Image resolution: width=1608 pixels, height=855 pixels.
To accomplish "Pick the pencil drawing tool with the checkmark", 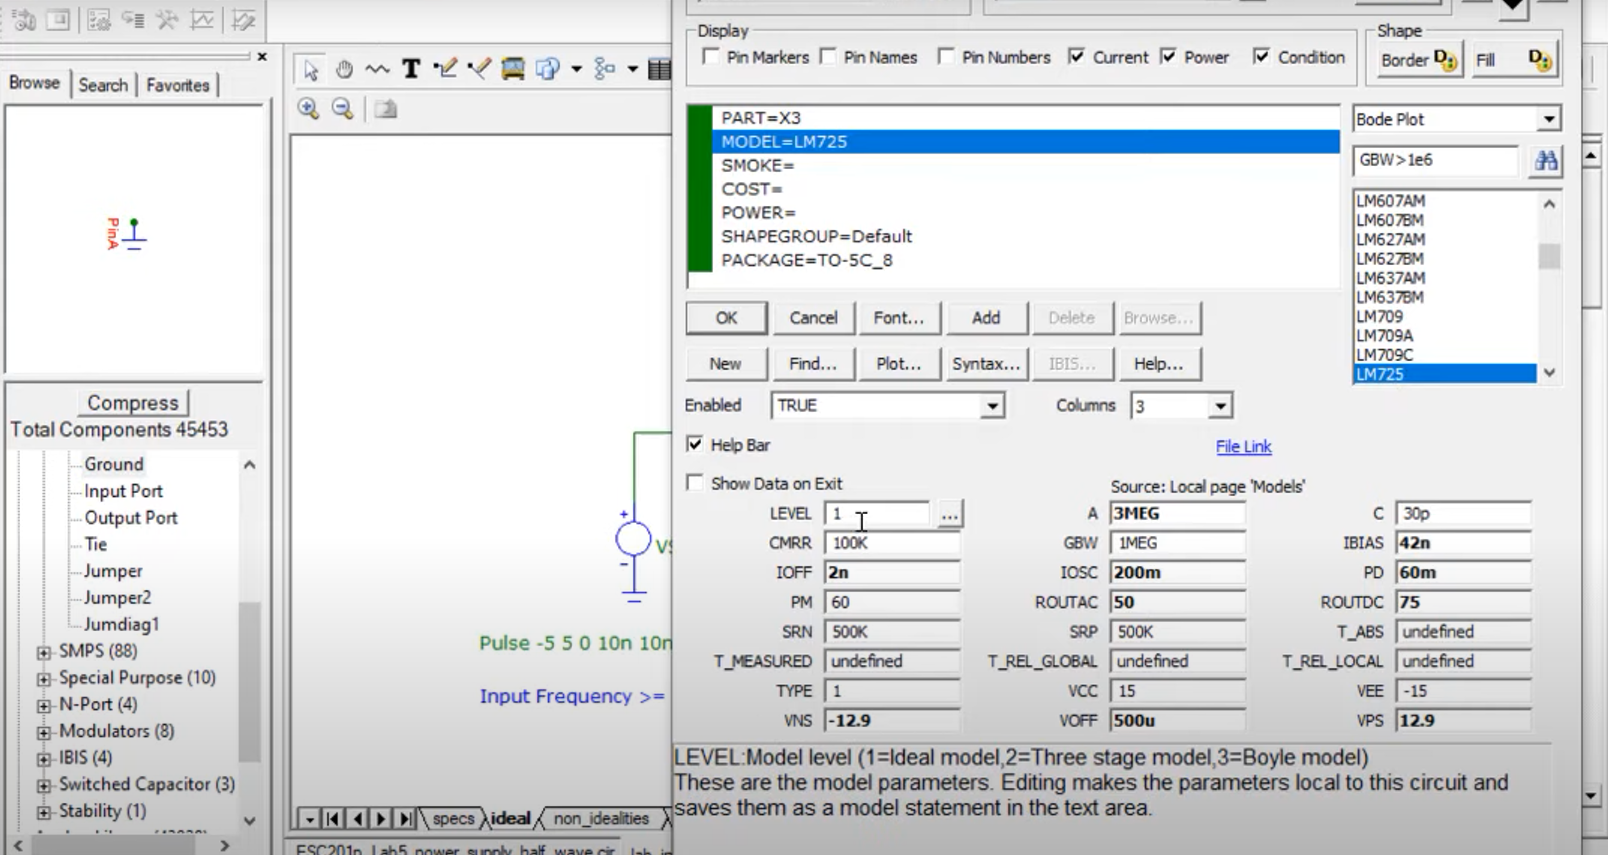I will tap(479, 69).
